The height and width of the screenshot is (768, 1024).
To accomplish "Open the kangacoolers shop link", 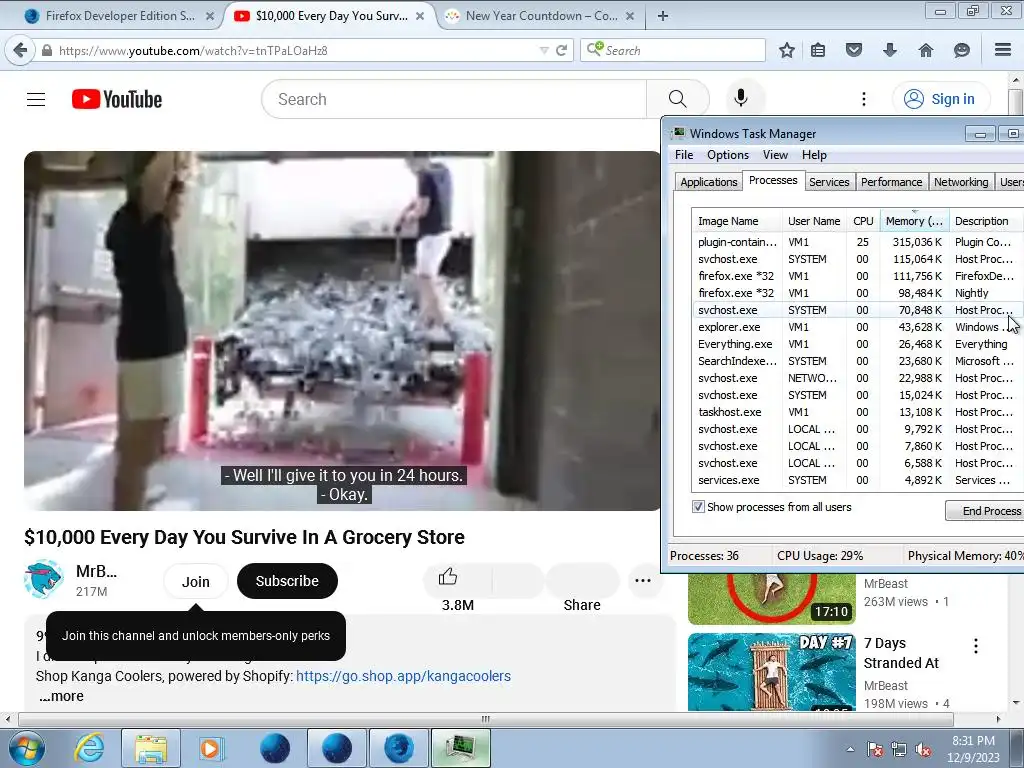I will [x=403, y=676].
